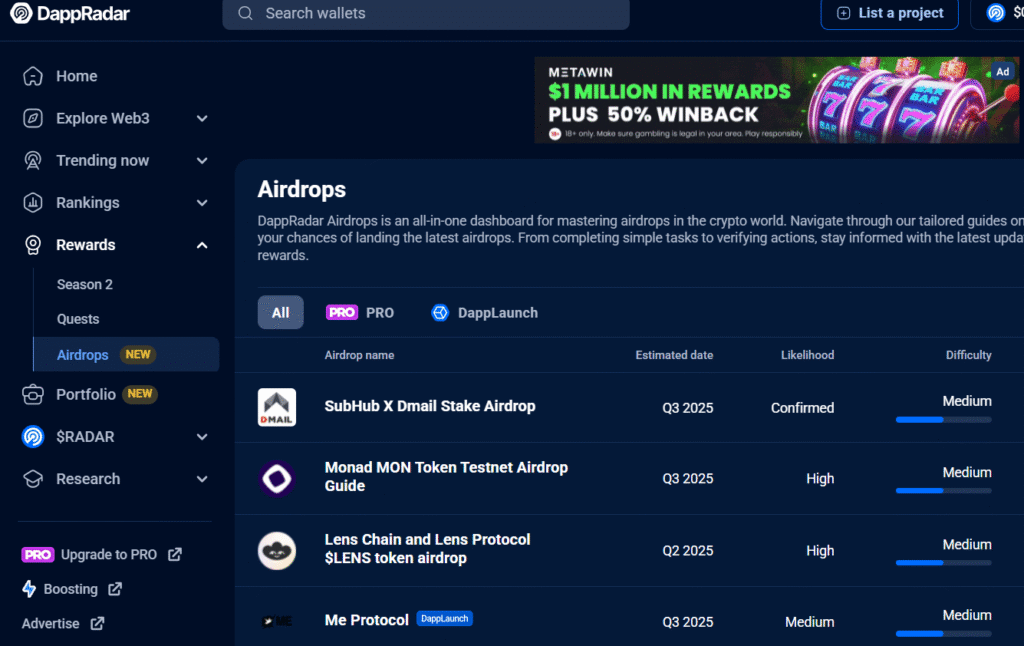
Task: Open the Dmail project logo thumbnail
Action: click(x=277, y=408)
